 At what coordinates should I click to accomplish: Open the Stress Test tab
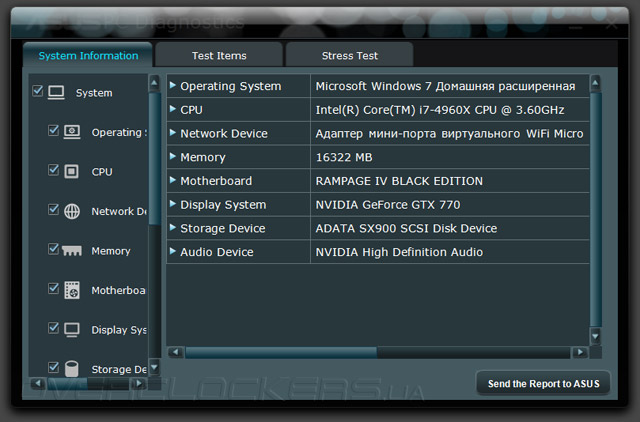tap(349, 56)
